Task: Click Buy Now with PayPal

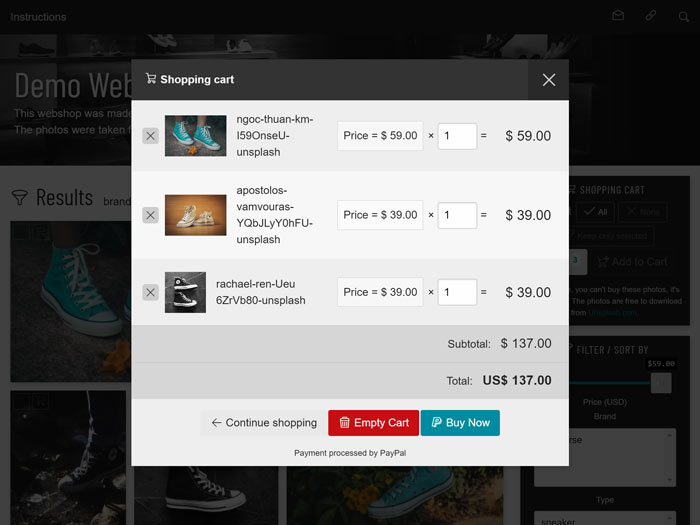Action: pyautogui.click(x=460, y=423)
